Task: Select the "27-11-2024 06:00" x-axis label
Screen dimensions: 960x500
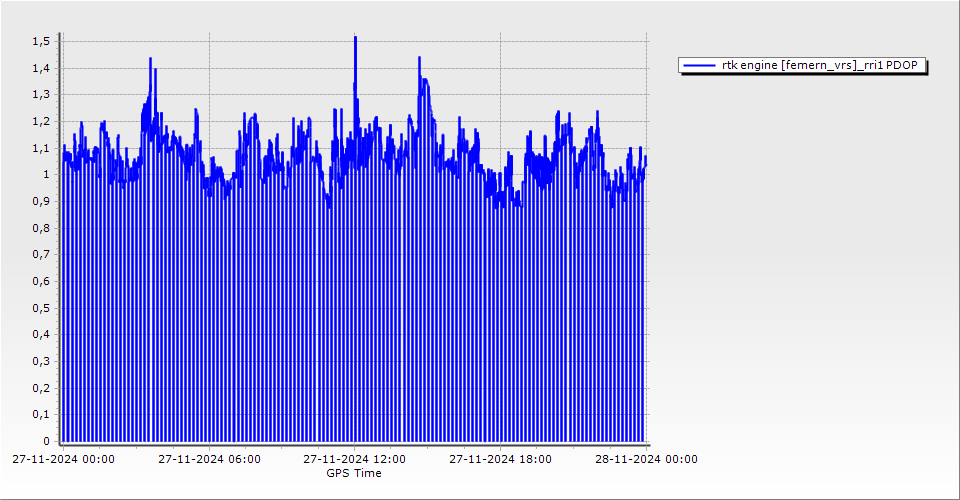Action: coord(209,460)
